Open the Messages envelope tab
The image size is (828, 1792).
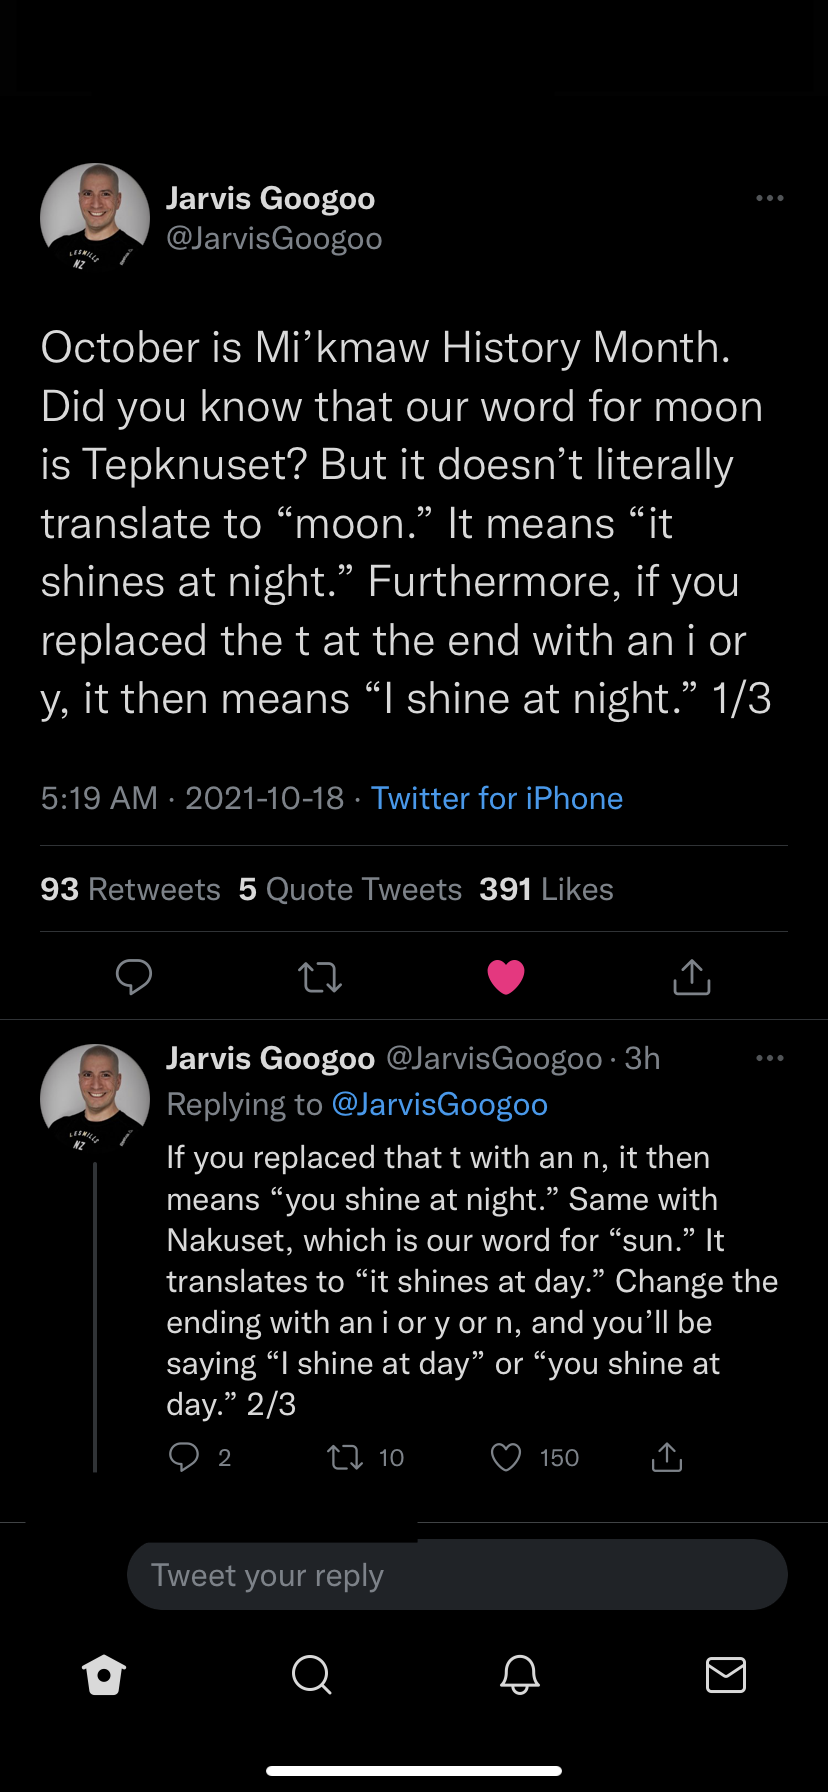(726, 1674)
